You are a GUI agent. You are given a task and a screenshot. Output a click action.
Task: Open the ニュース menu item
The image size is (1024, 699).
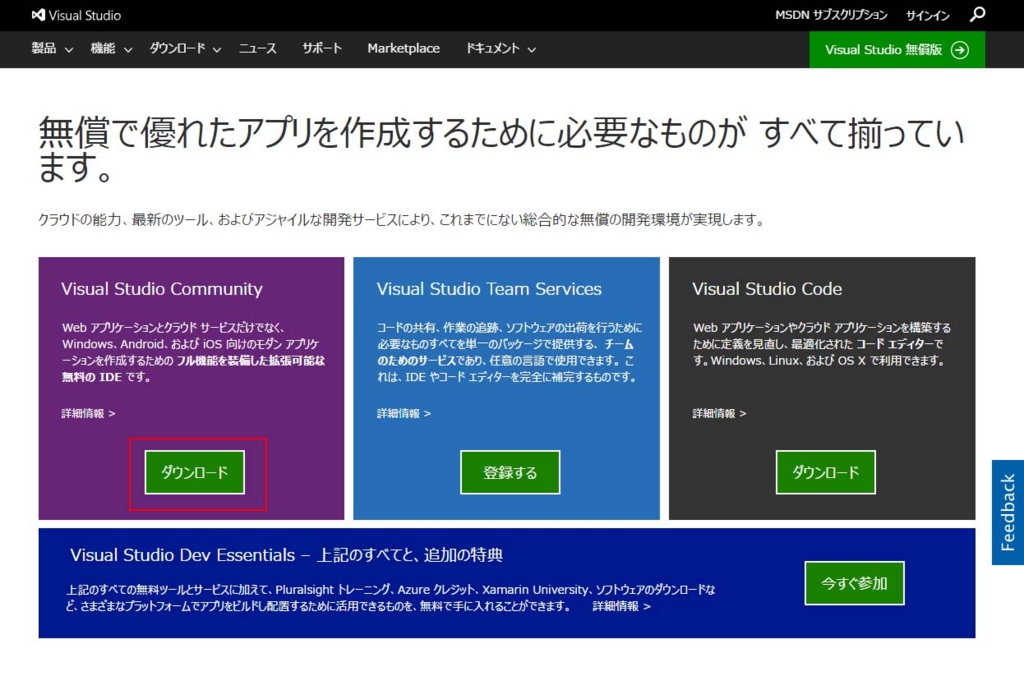click(x=257, y=48)
